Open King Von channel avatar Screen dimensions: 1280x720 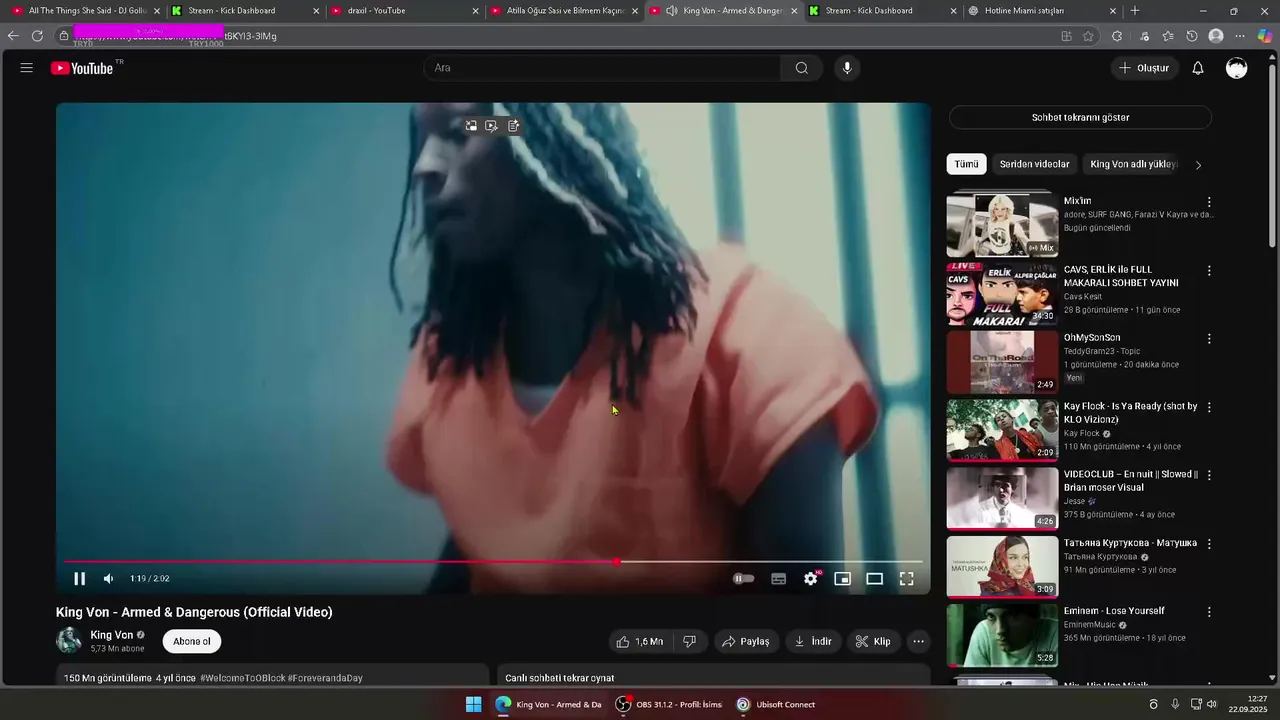(x=69, y=641)
